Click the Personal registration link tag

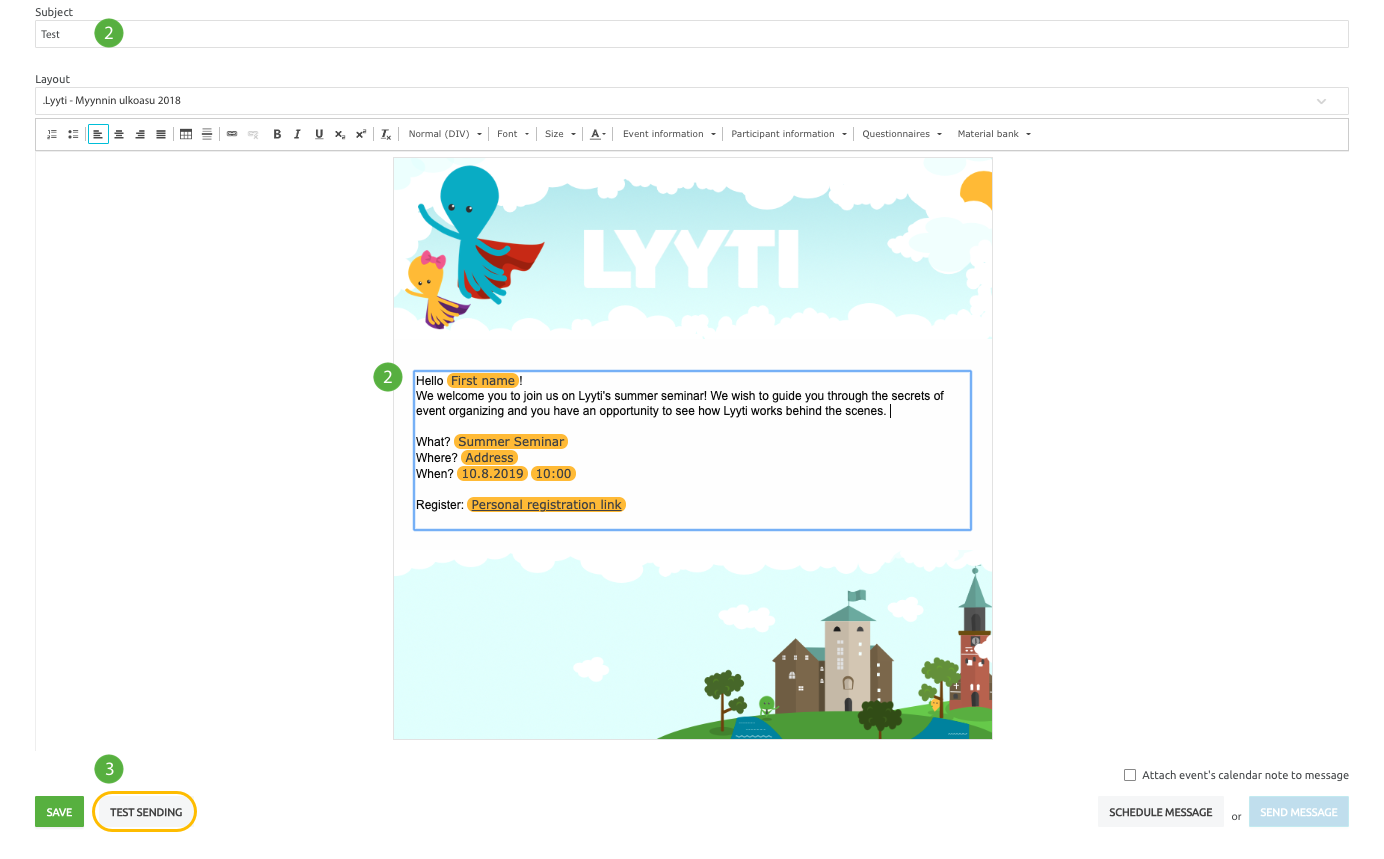tap(546, 505)
